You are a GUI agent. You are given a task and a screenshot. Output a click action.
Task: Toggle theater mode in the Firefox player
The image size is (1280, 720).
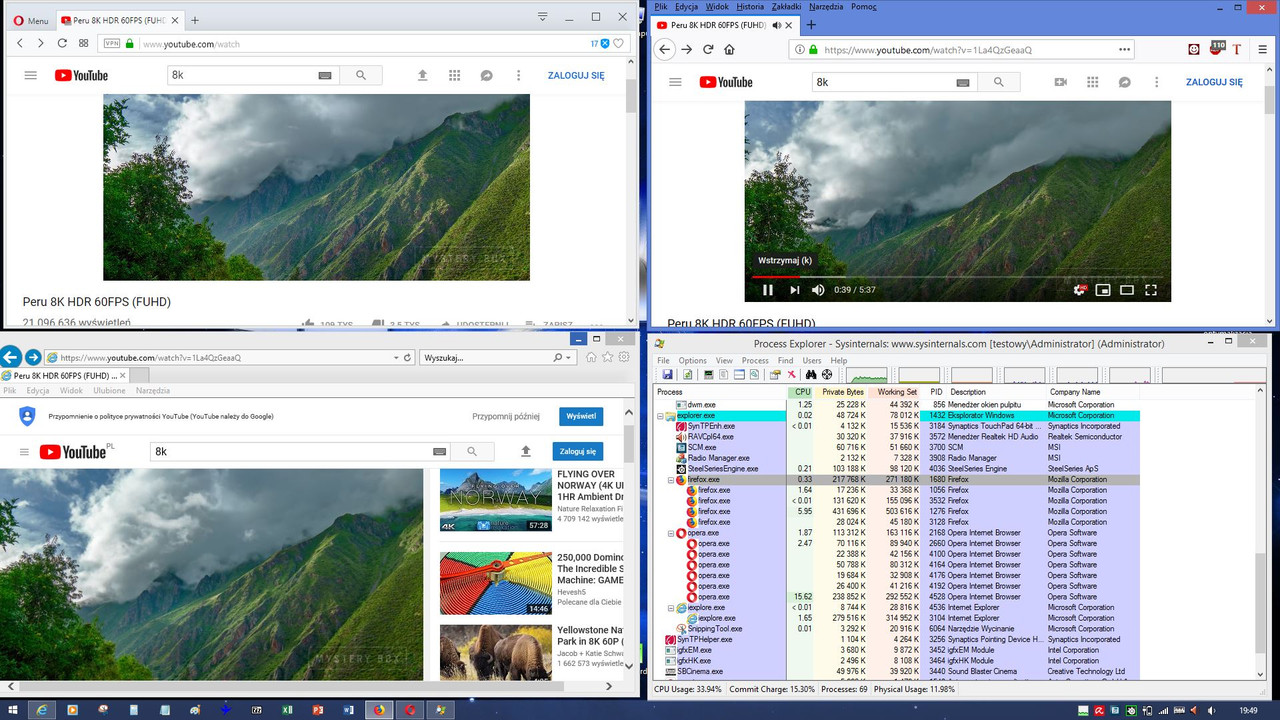tap(1127, 290)
